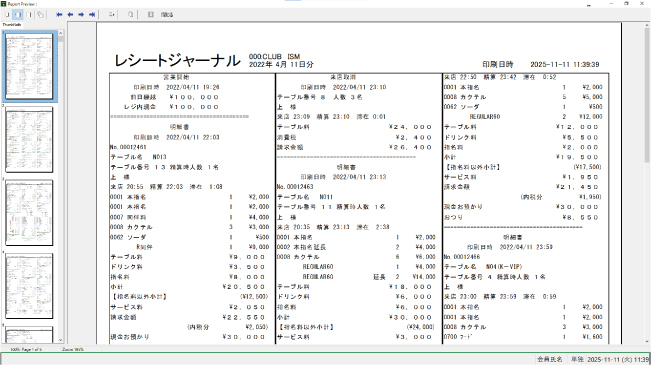
Task: Click the 印刷日時 label in the report header
Action: coord(497,65)
